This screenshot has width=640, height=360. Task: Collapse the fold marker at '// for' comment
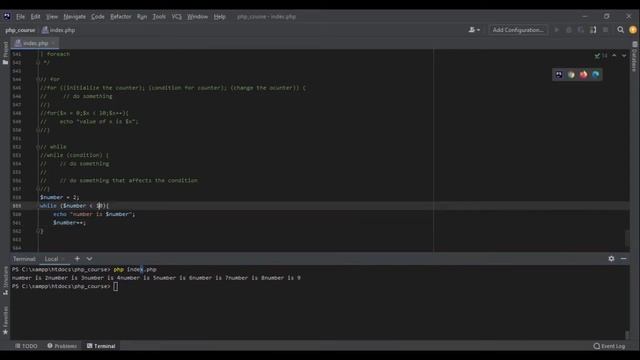tap(38, 79)
